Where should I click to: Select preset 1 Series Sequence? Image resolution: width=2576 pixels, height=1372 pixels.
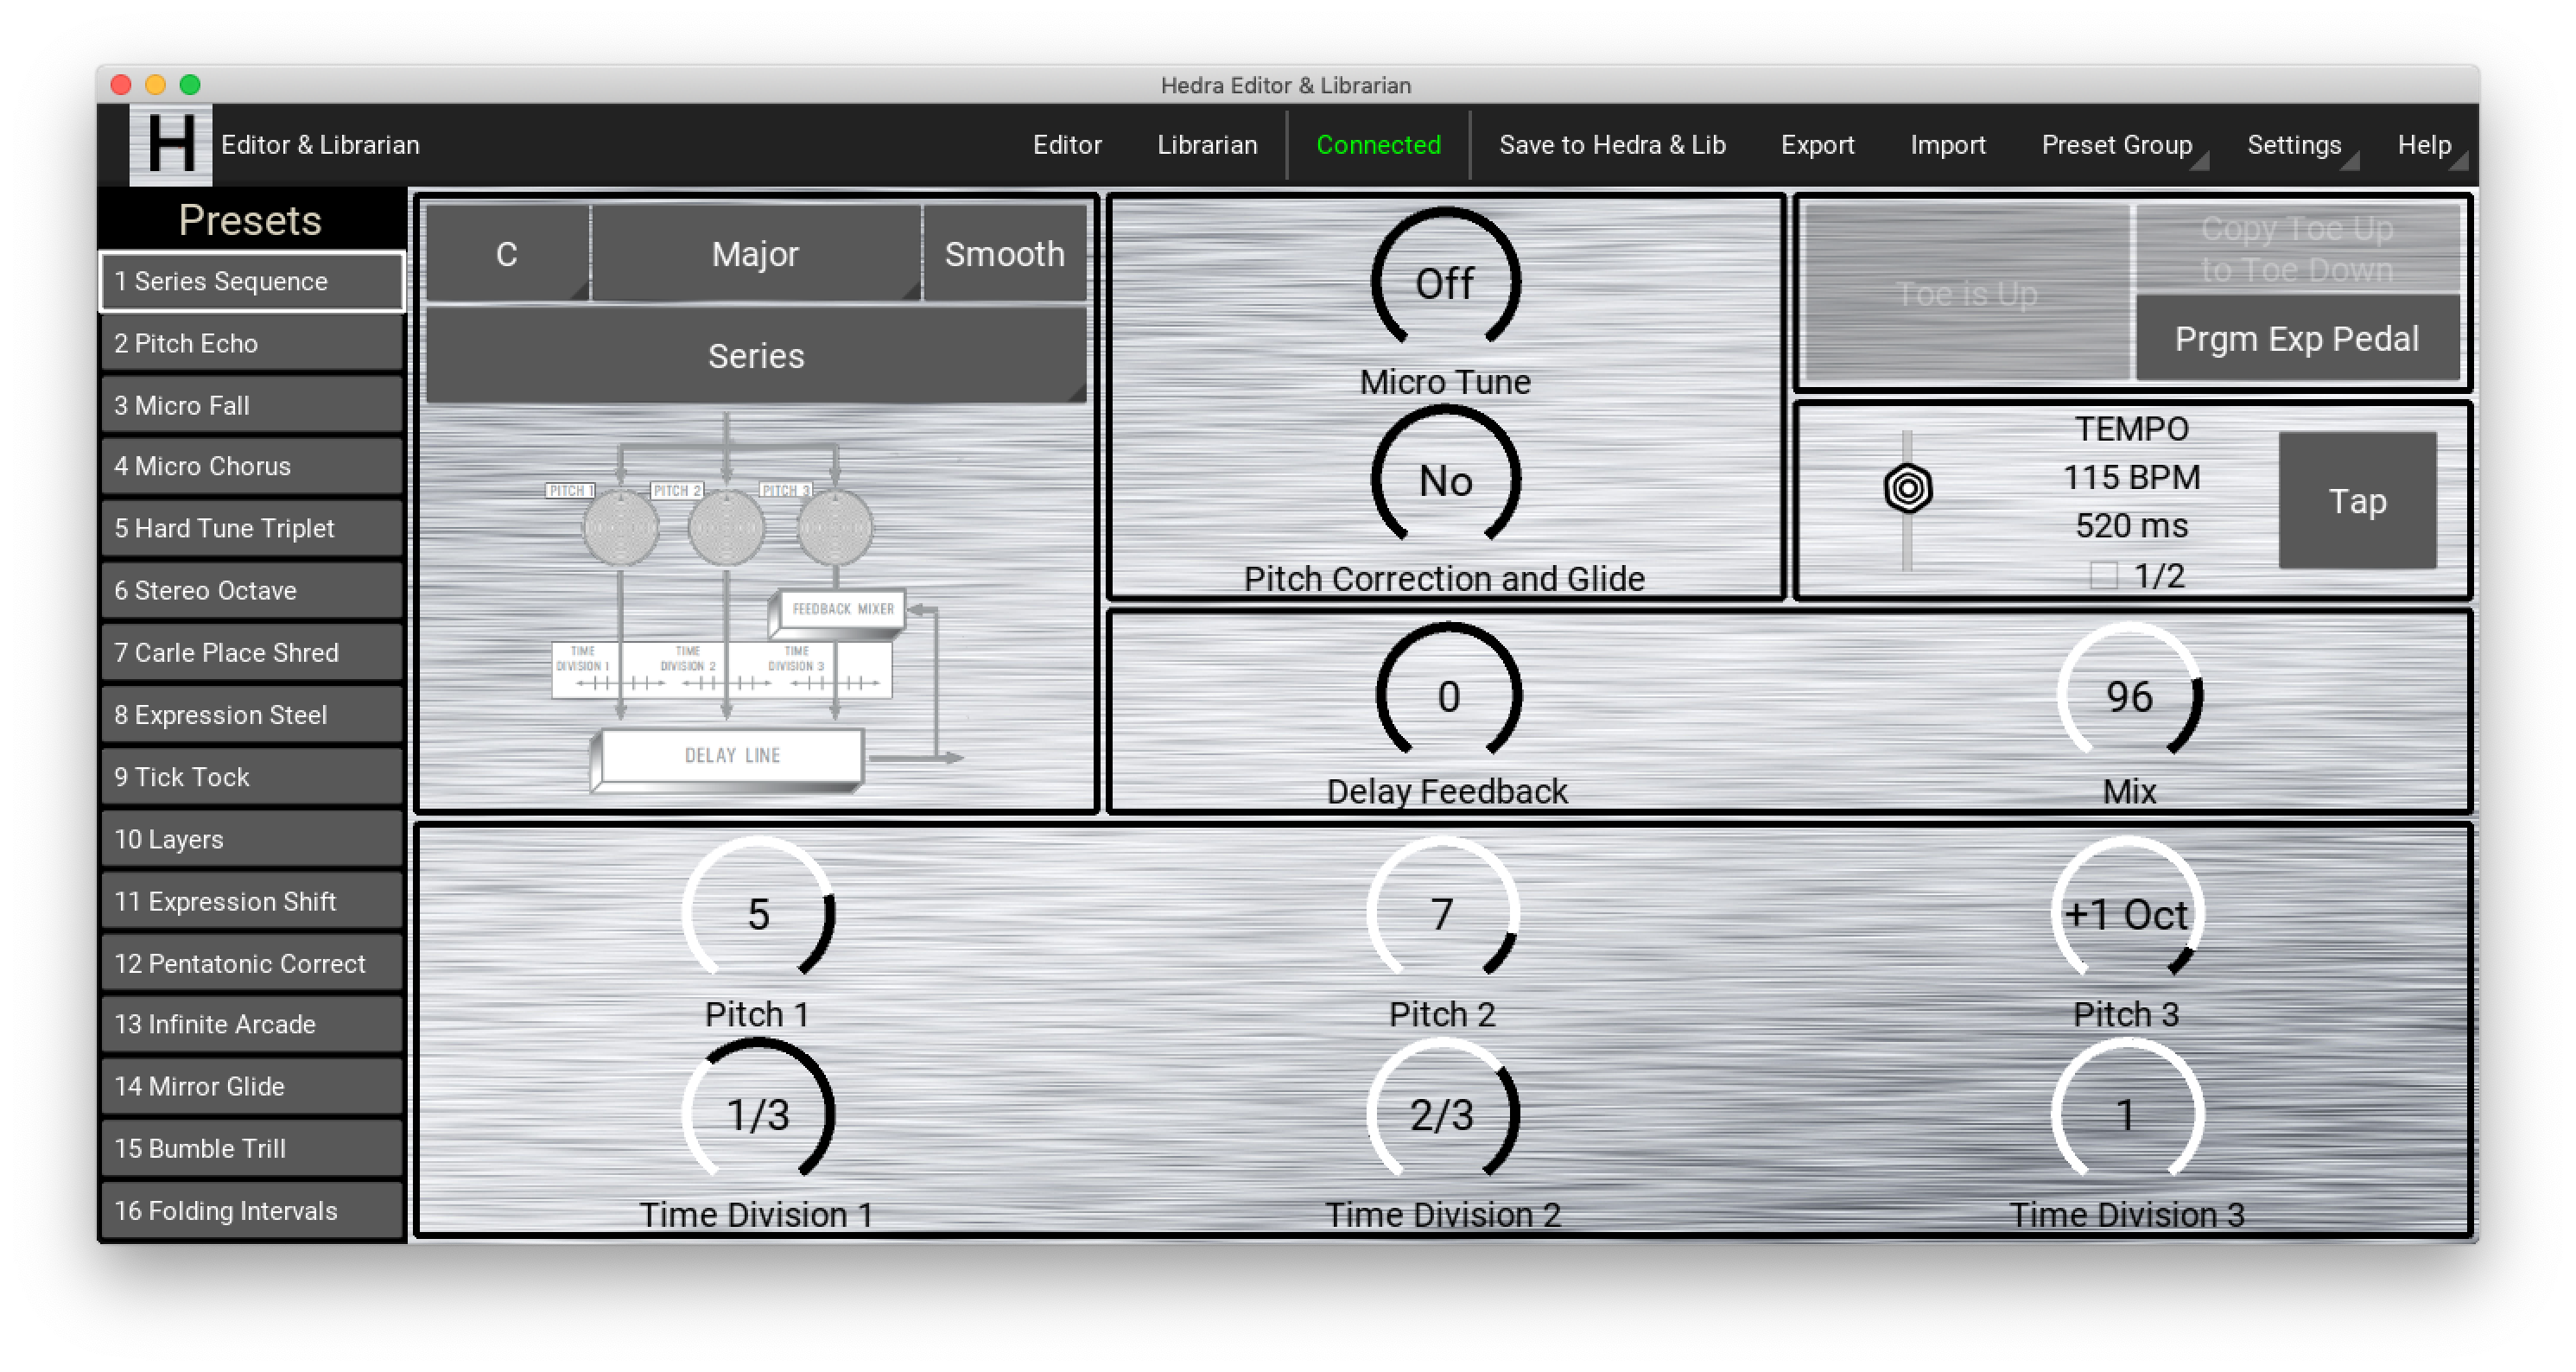(252, 281)
